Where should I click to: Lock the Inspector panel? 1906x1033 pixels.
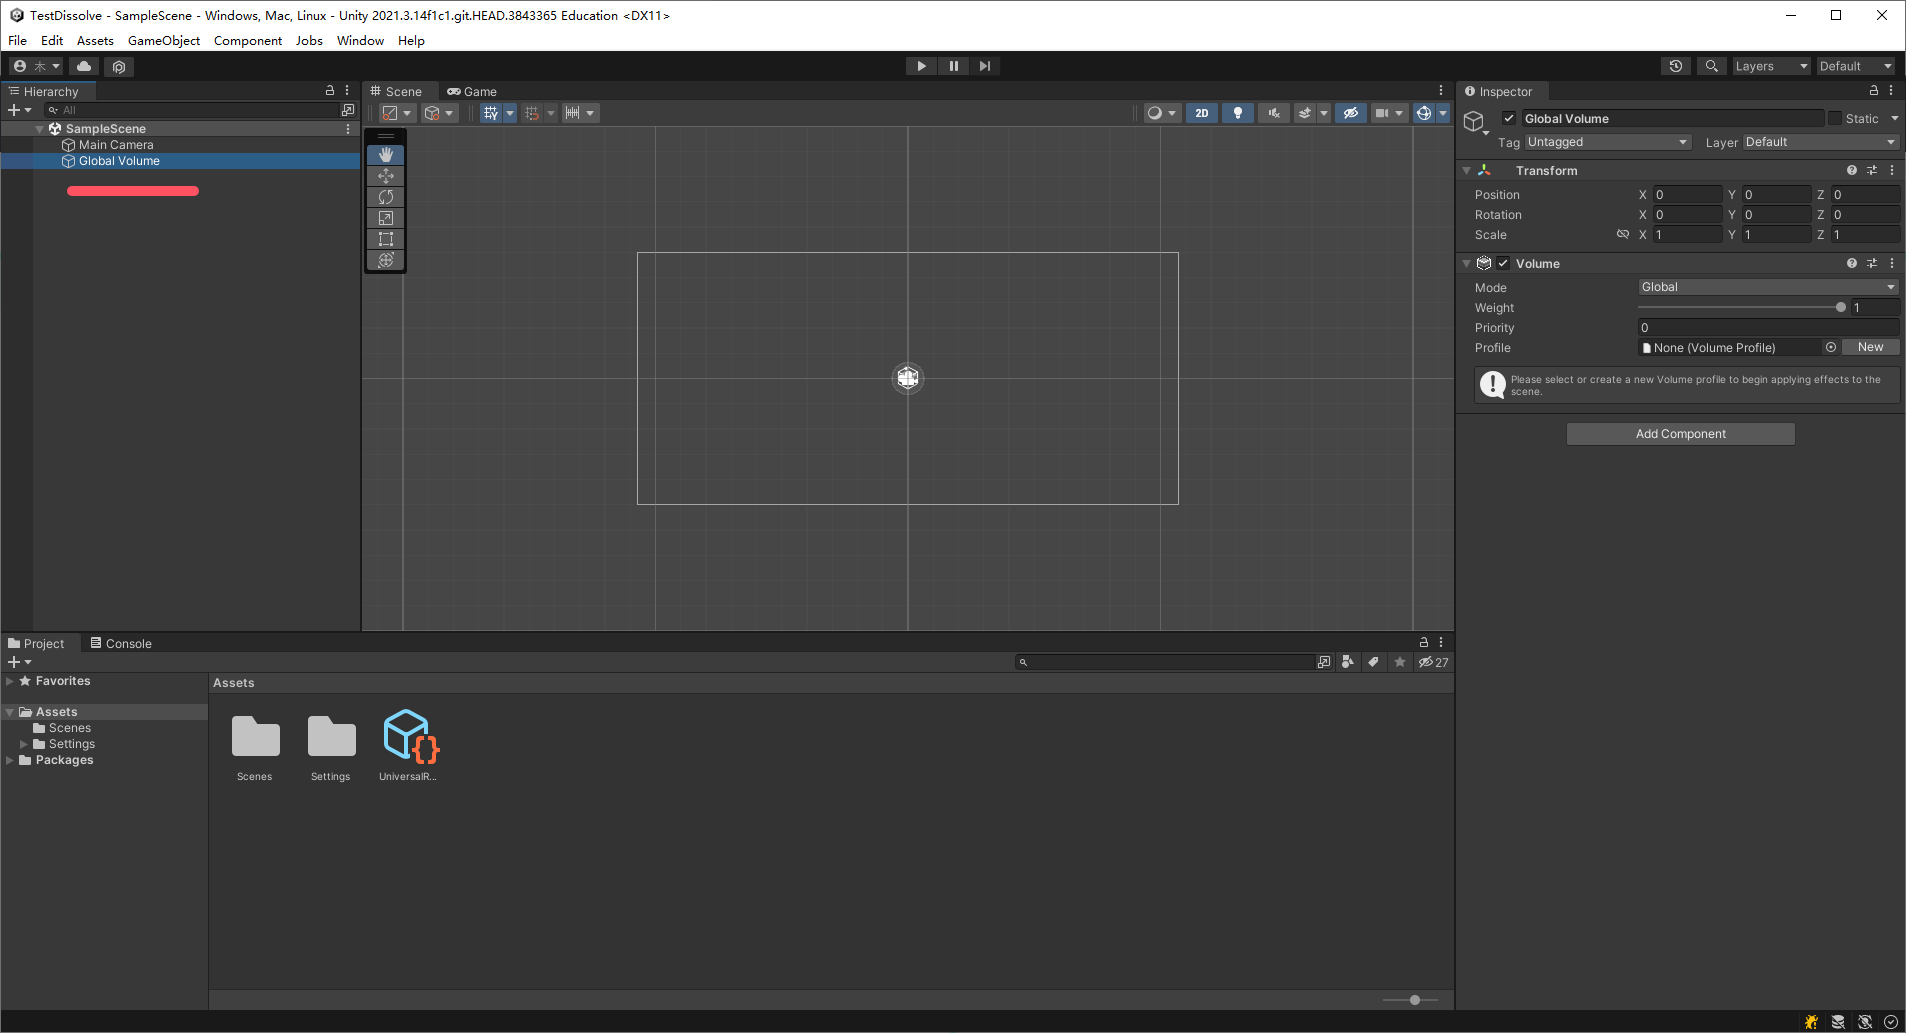coord(1874,90)
